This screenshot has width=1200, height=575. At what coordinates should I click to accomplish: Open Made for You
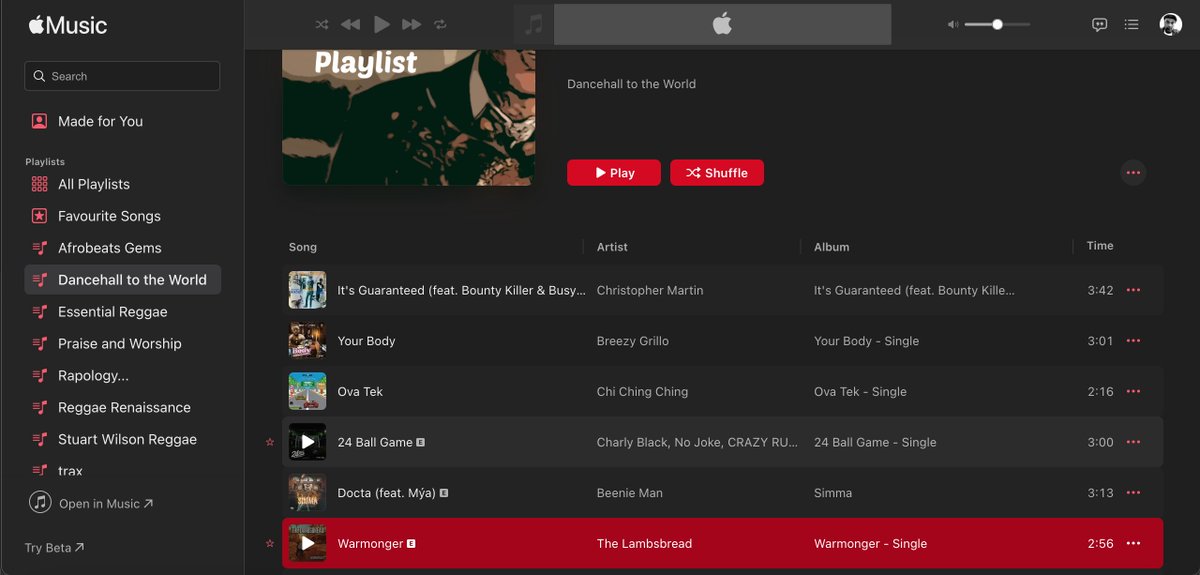point(122,121)
